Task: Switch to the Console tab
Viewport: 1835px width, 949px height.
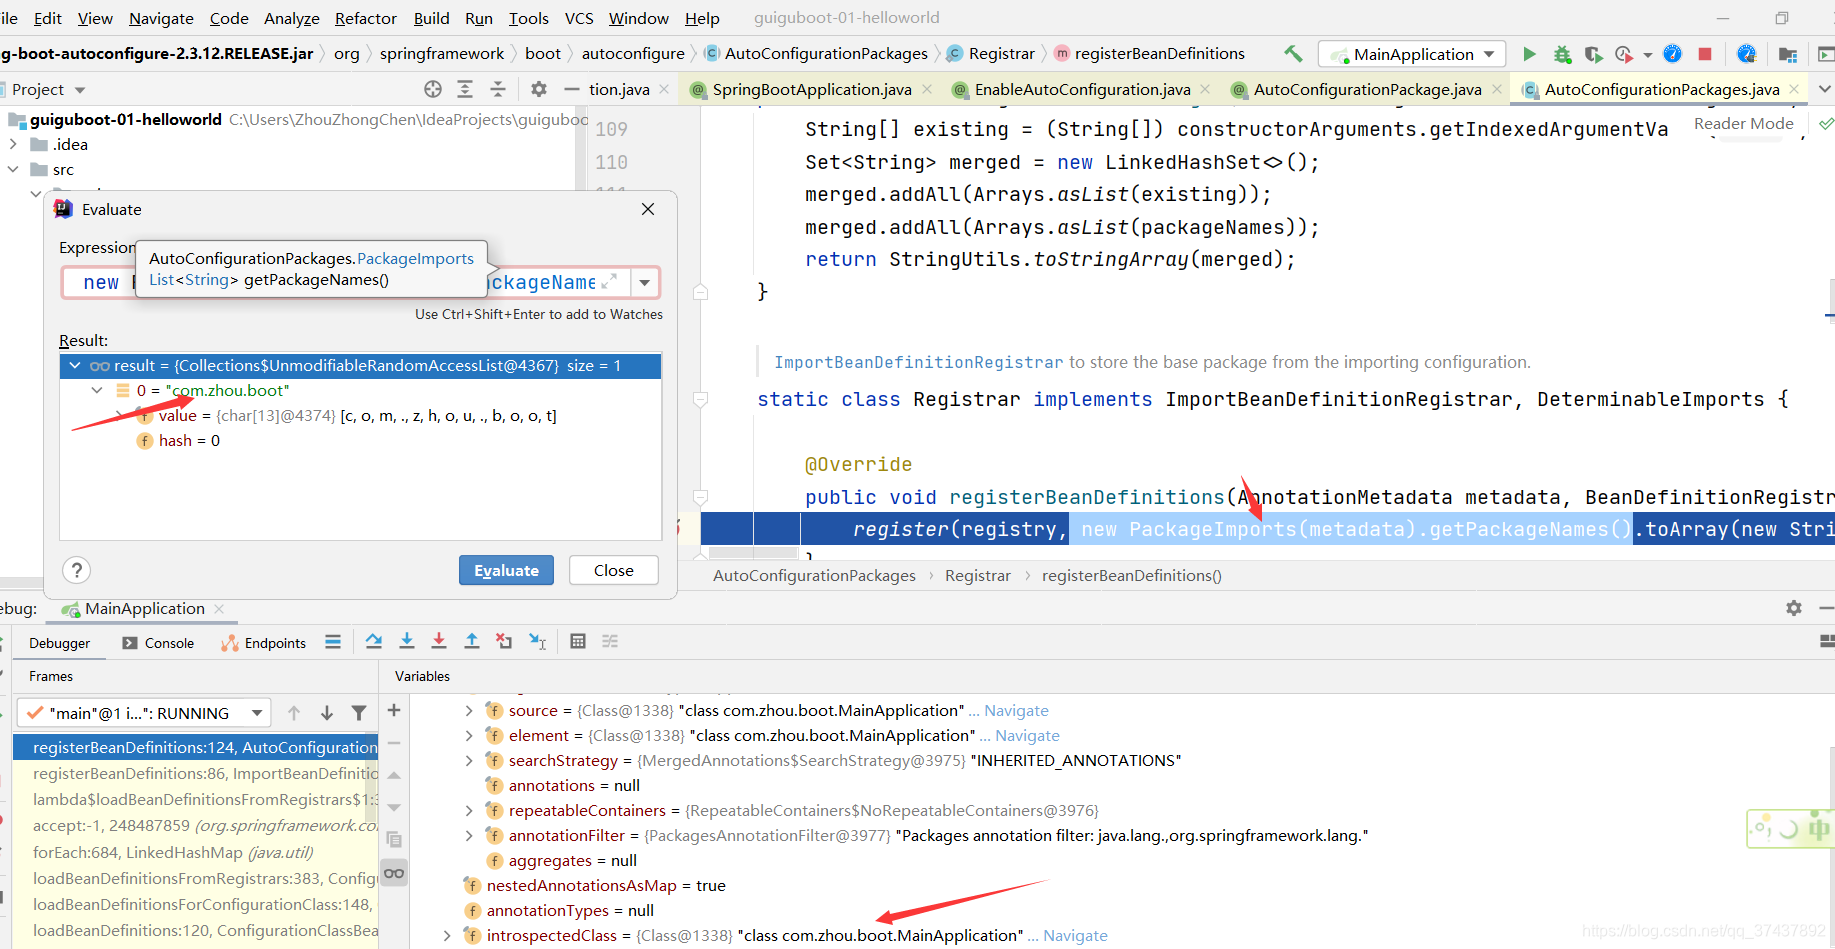Action: [158, 643]
